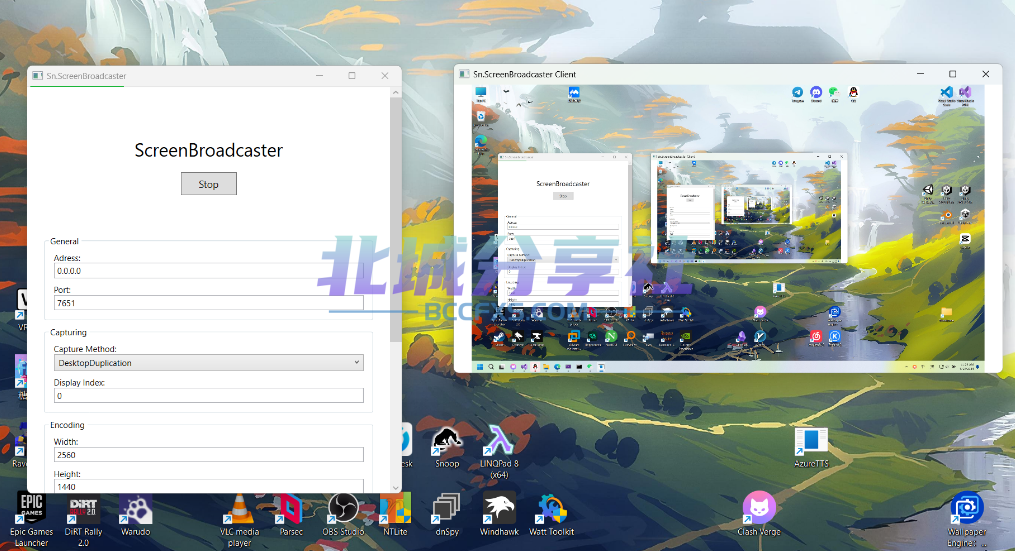Viewport: 1015px width, 551px height.
Task: Open the dnSpy desktop shortcut
Action: (x=447, y=515)
